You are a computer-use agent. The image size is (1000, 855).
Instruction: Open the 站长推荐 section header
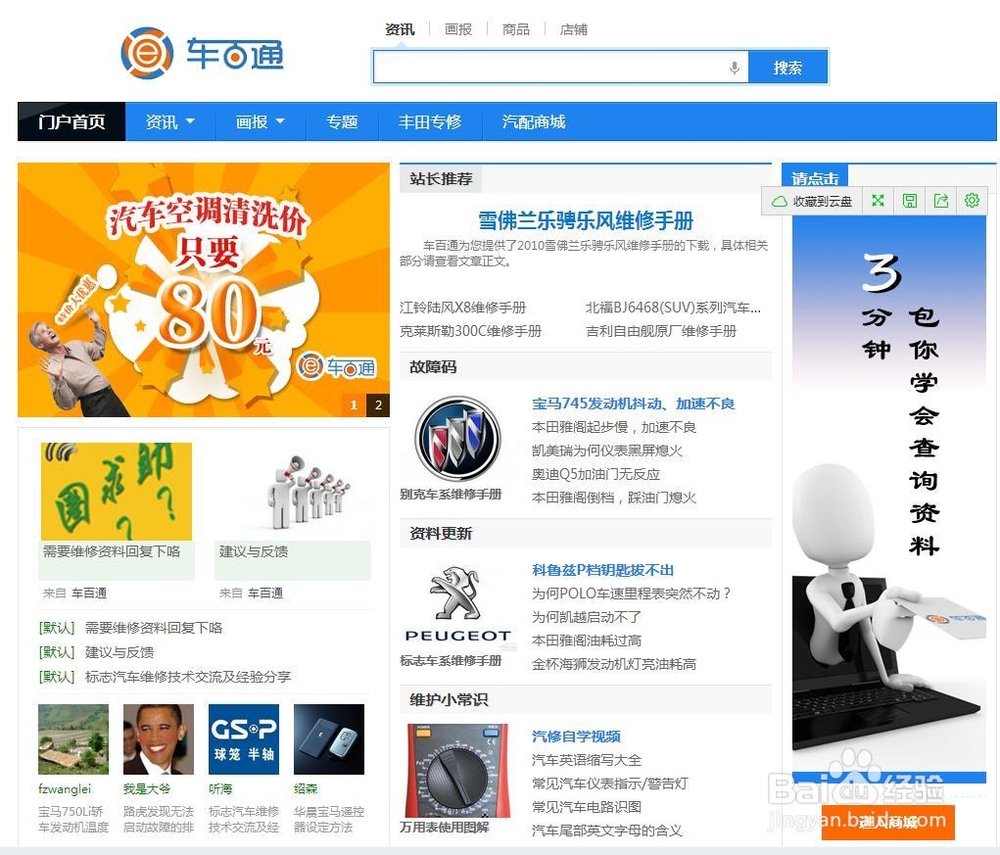tap(441, 179)
